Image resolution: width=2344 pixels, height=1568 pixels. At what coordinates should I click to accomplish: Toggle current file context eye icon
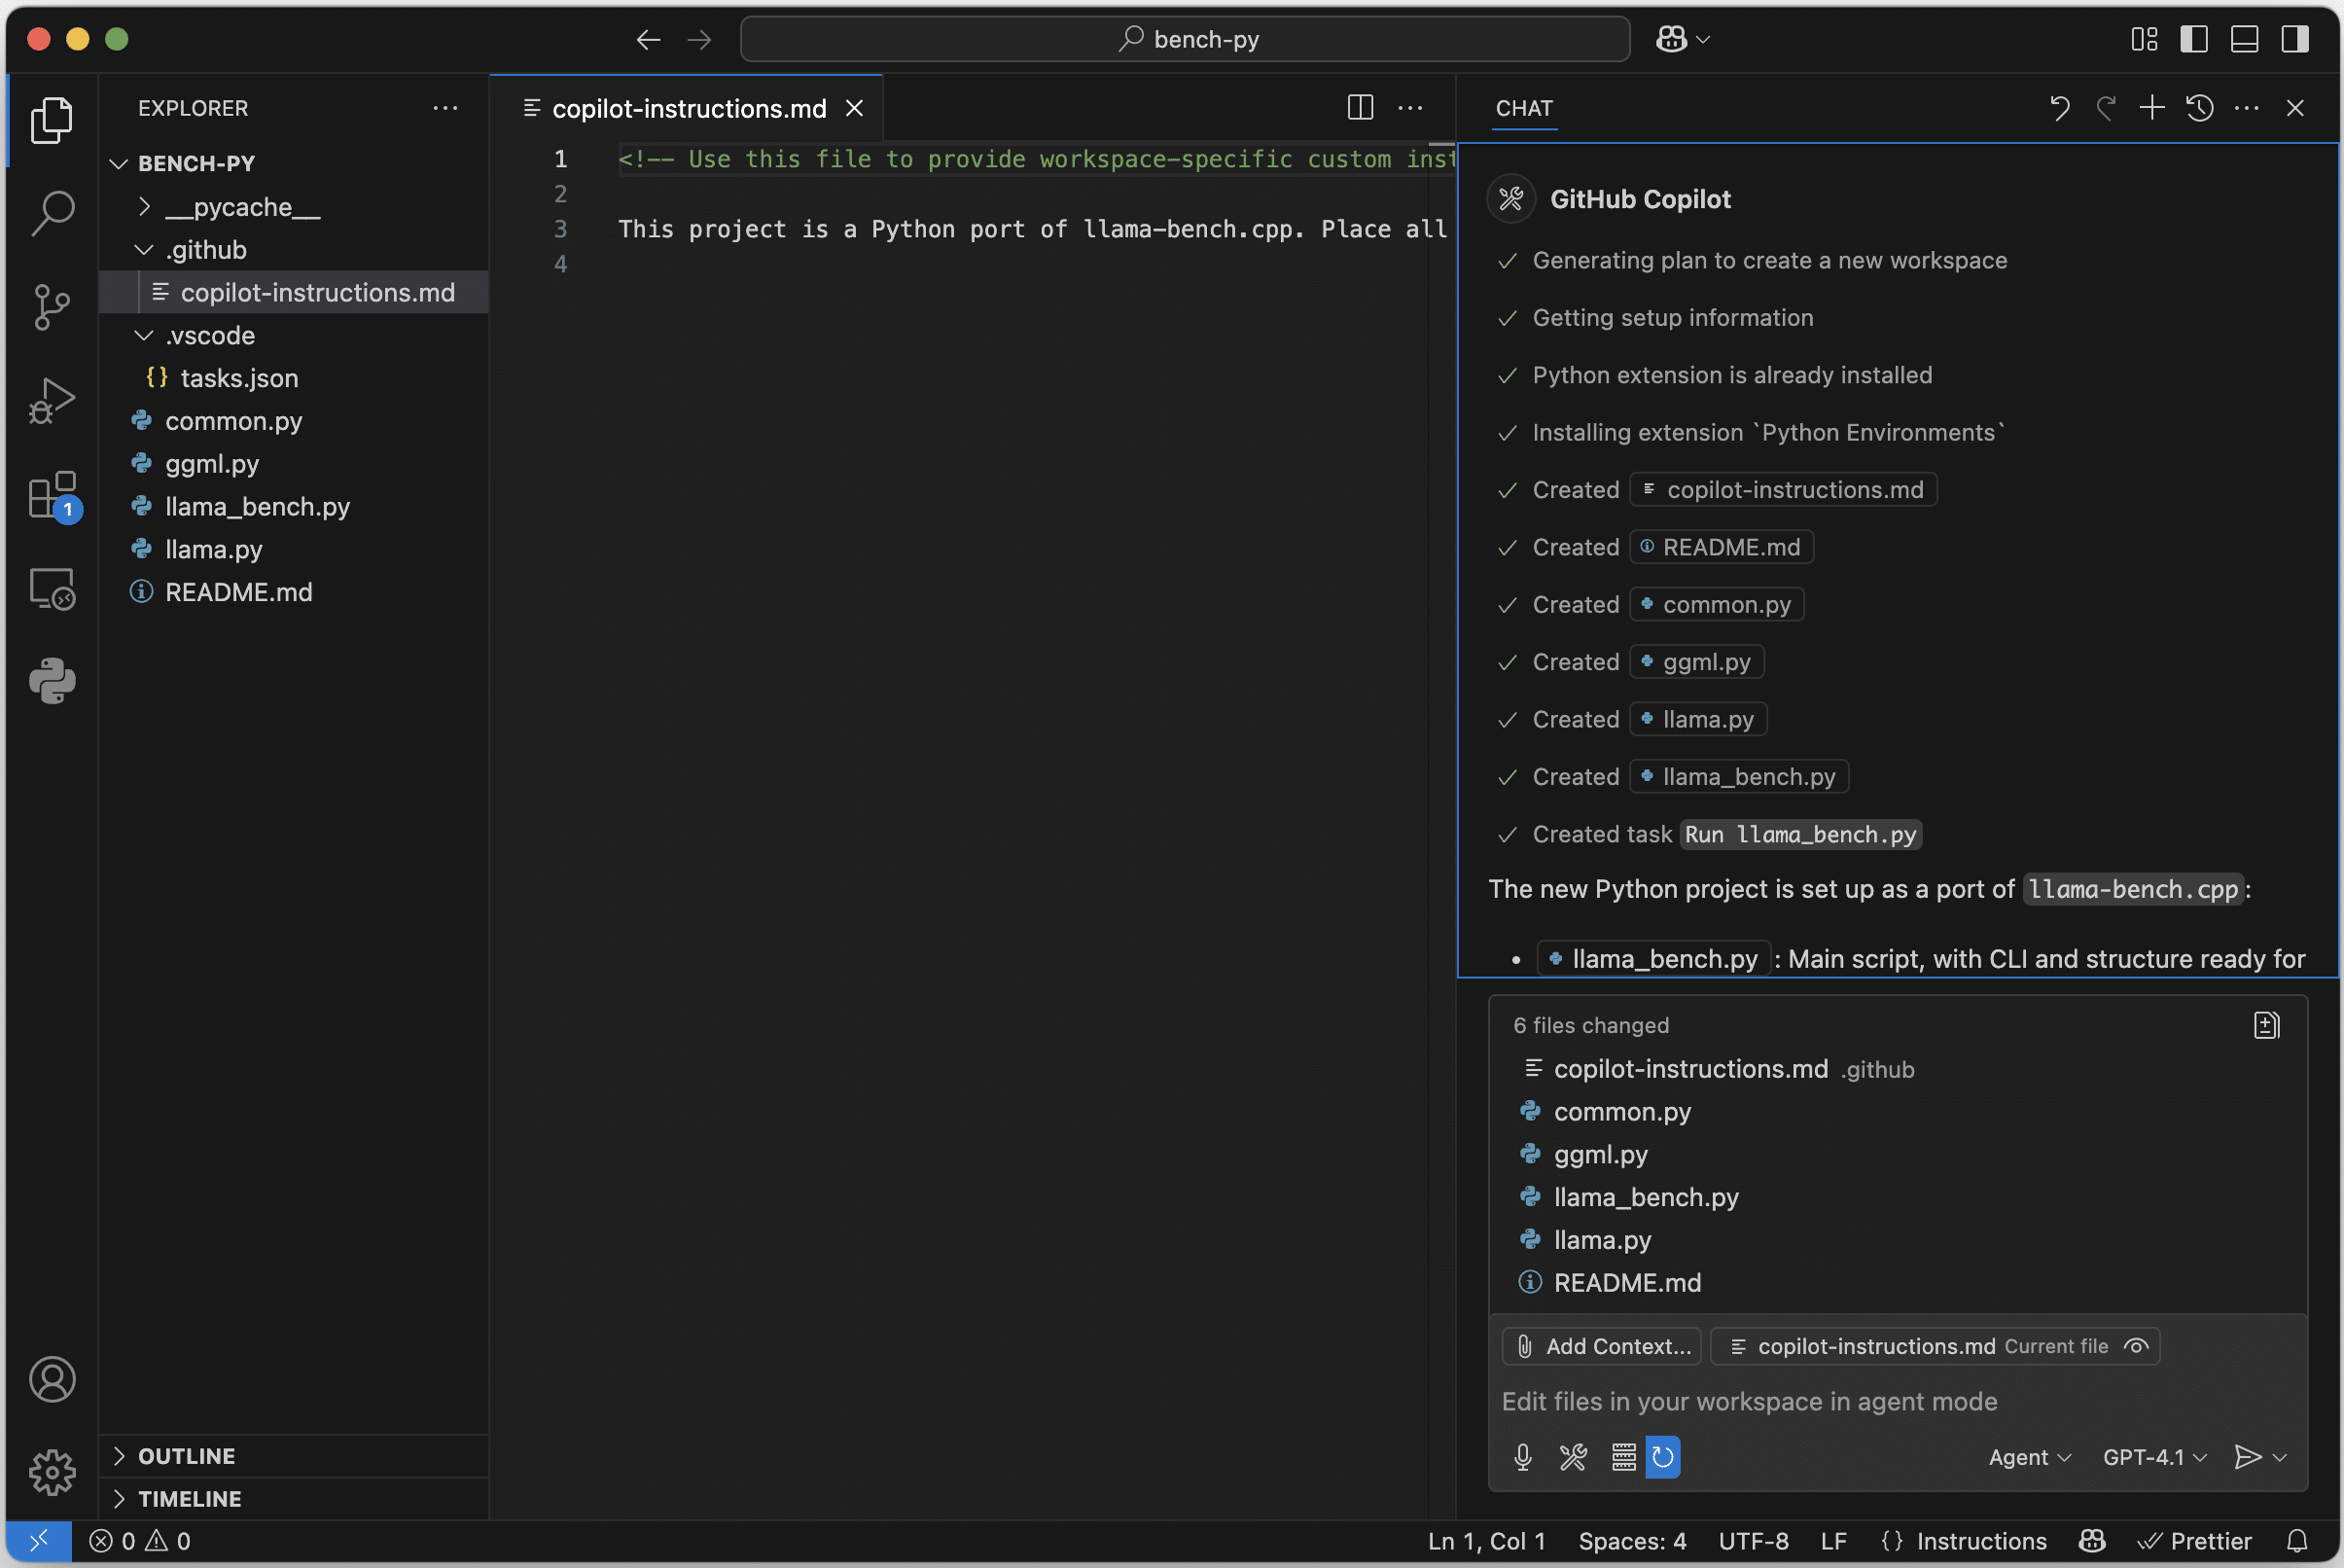pos(2136,1346)
